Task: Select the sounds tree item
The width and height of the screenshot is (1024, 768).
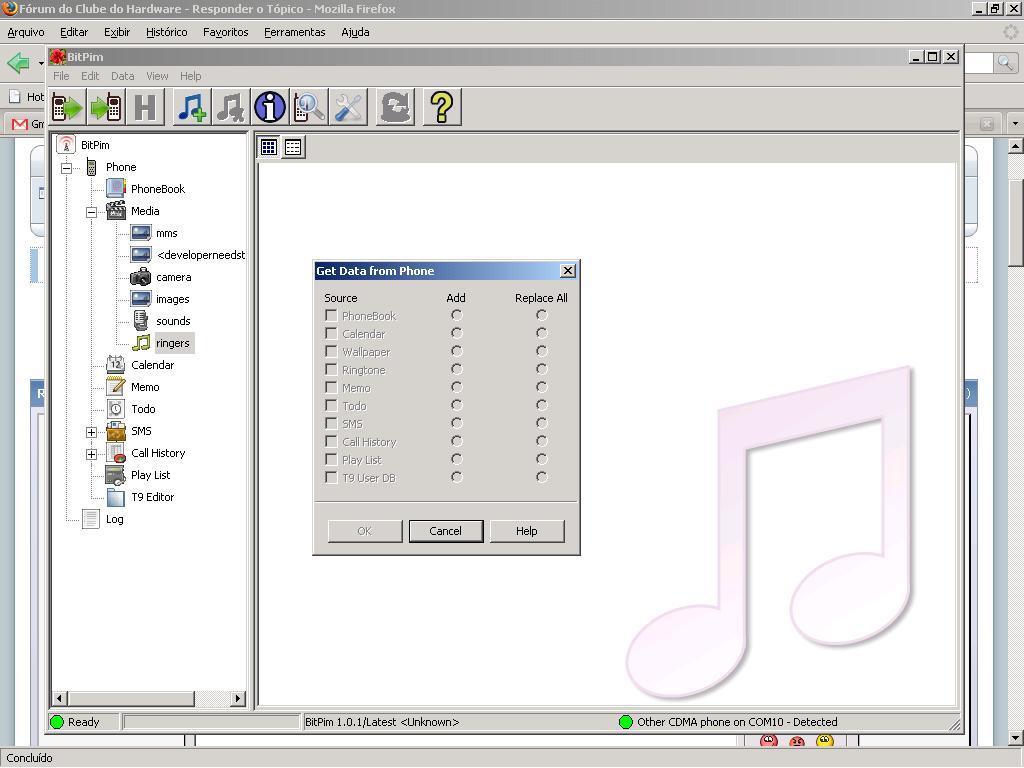Action: coord(173,321)
